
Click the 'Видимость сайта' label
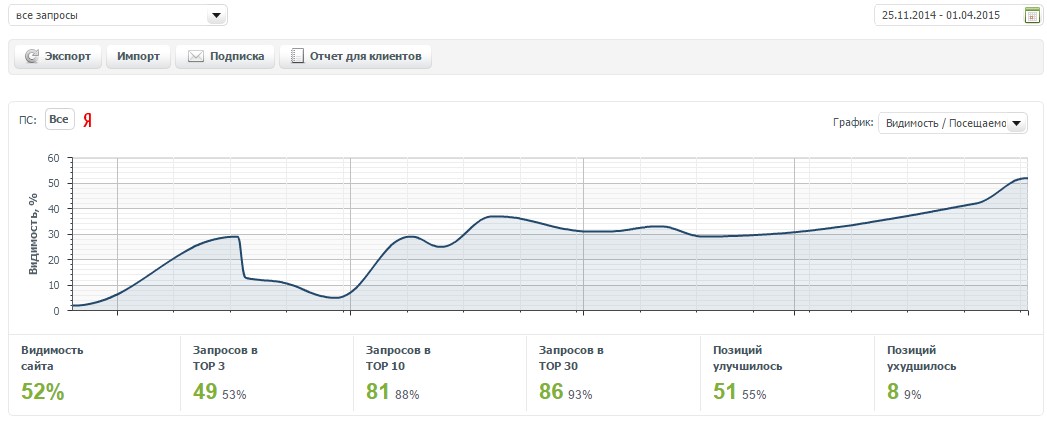tap(52, 358)
